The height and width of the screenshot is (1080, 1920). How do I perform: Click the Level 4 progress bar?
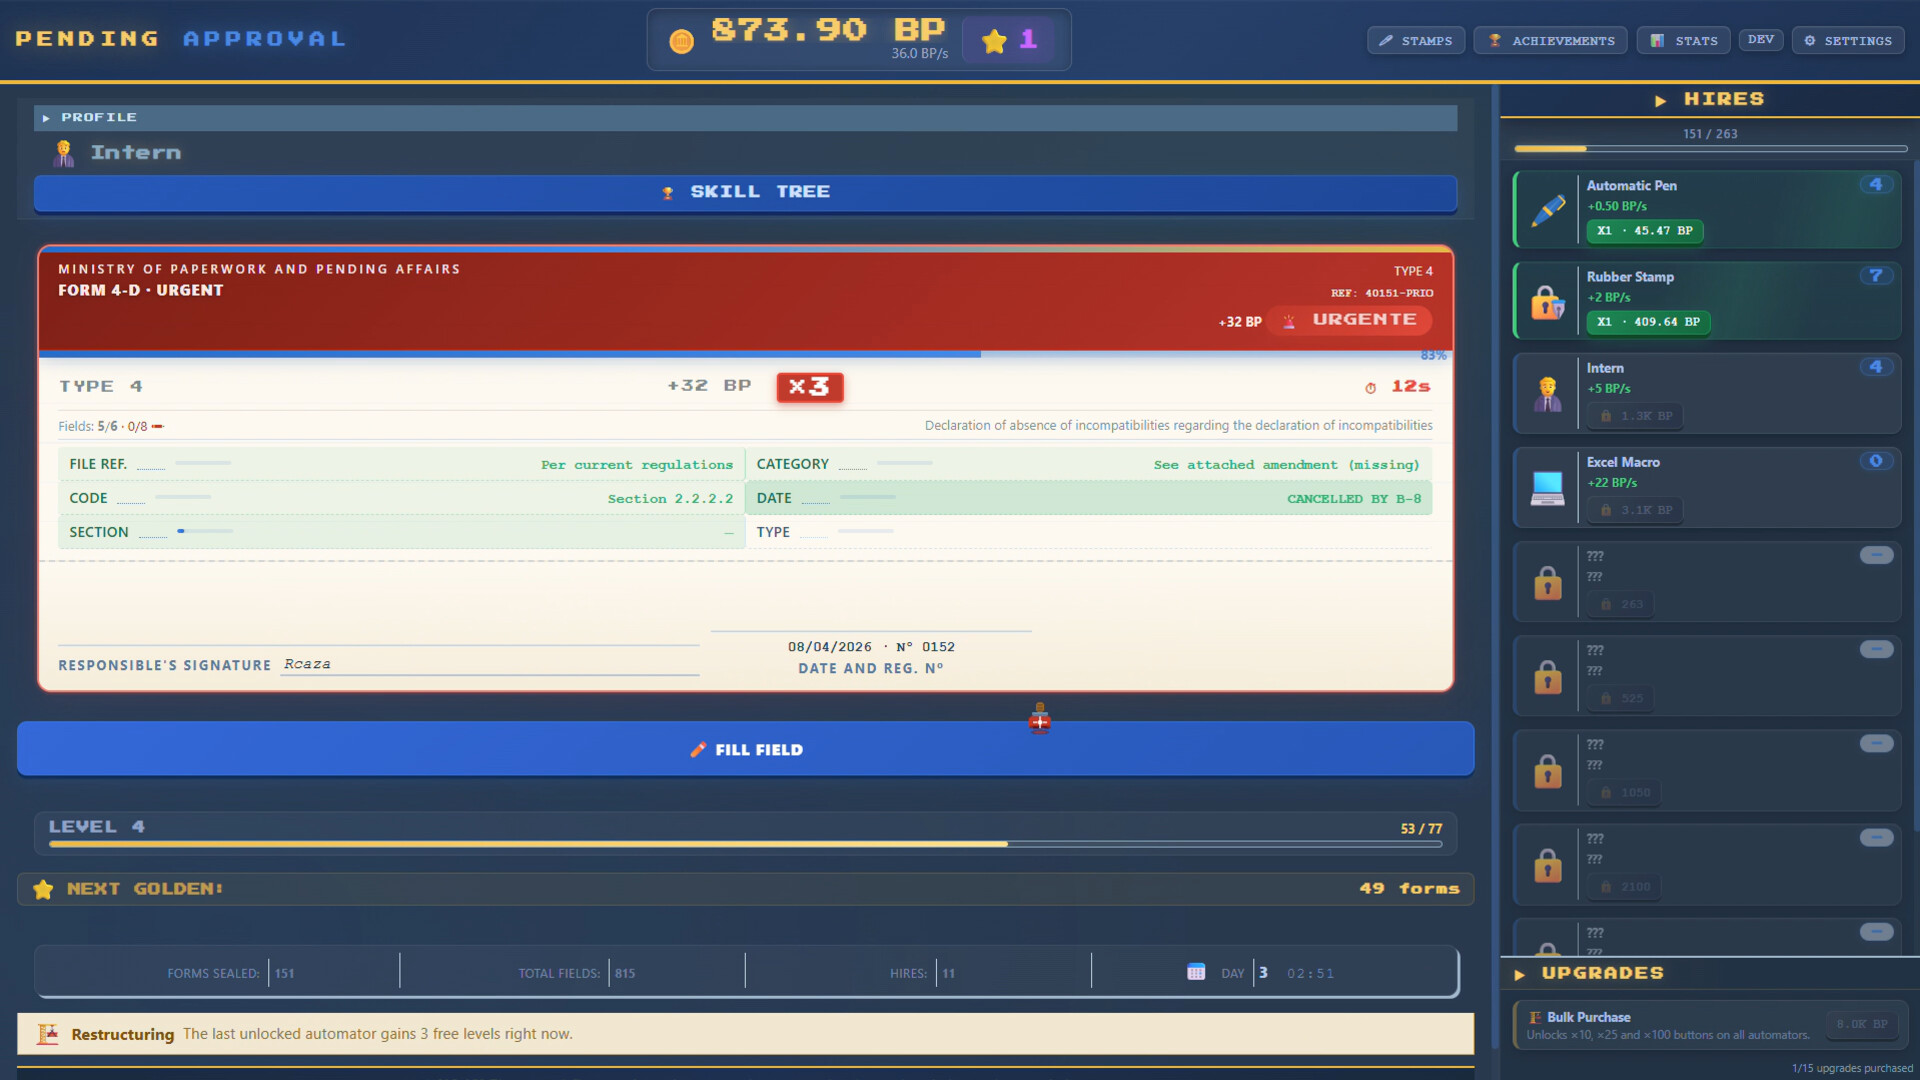tap(745, 844)
